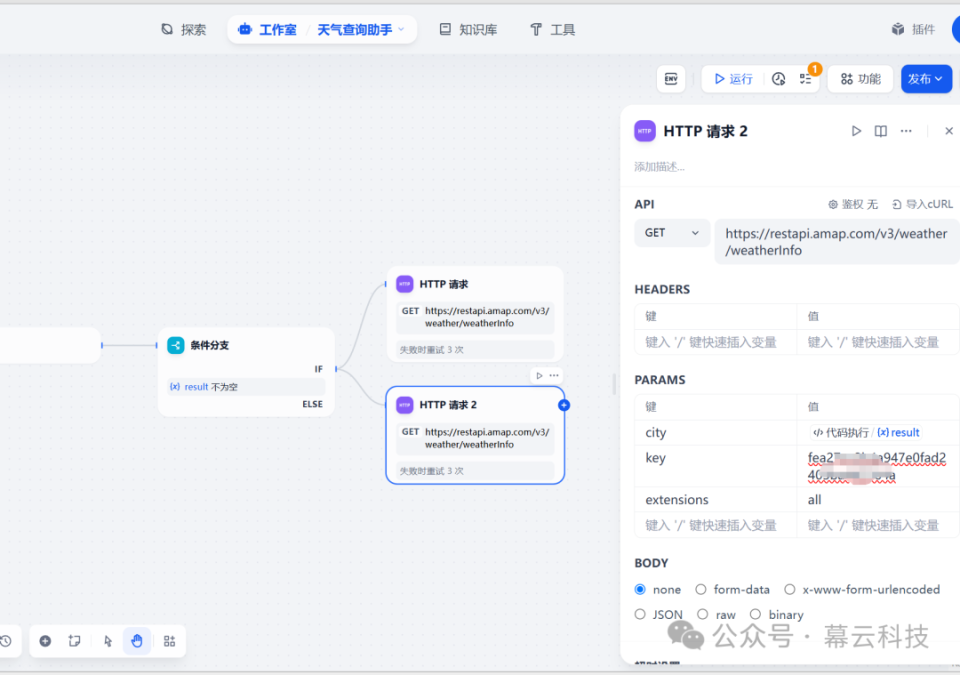
Task: Select the pointer selection tool
Action: [x=107, y=641]
